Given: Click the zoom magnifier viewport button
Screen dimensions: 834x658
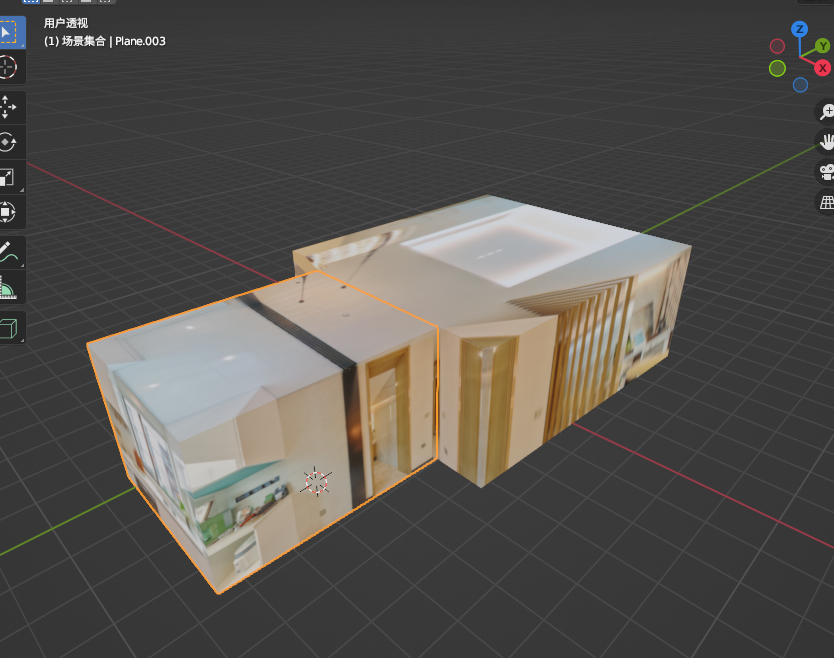Looking at the screenshot, I should pyautogui.click(x=826, y=111).
